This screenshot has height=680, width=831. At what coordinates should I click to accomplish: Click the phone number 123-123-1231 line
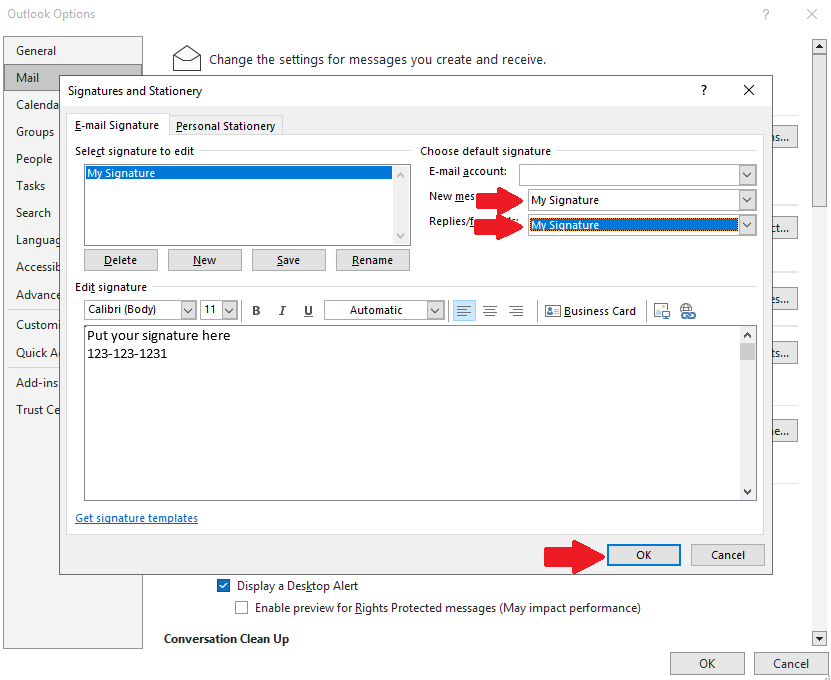[x=127, y=354]
